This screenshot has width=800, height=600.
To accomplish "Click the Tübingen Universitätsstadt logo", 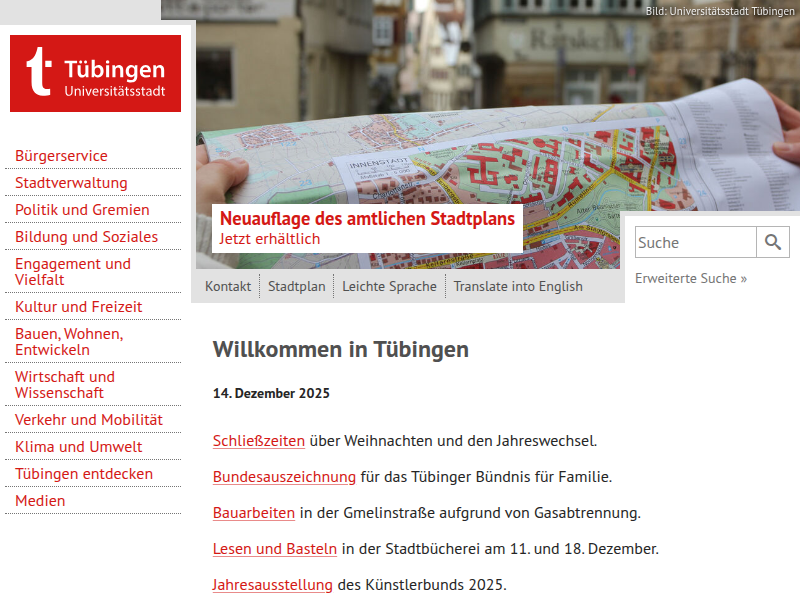I will point(94,73).
